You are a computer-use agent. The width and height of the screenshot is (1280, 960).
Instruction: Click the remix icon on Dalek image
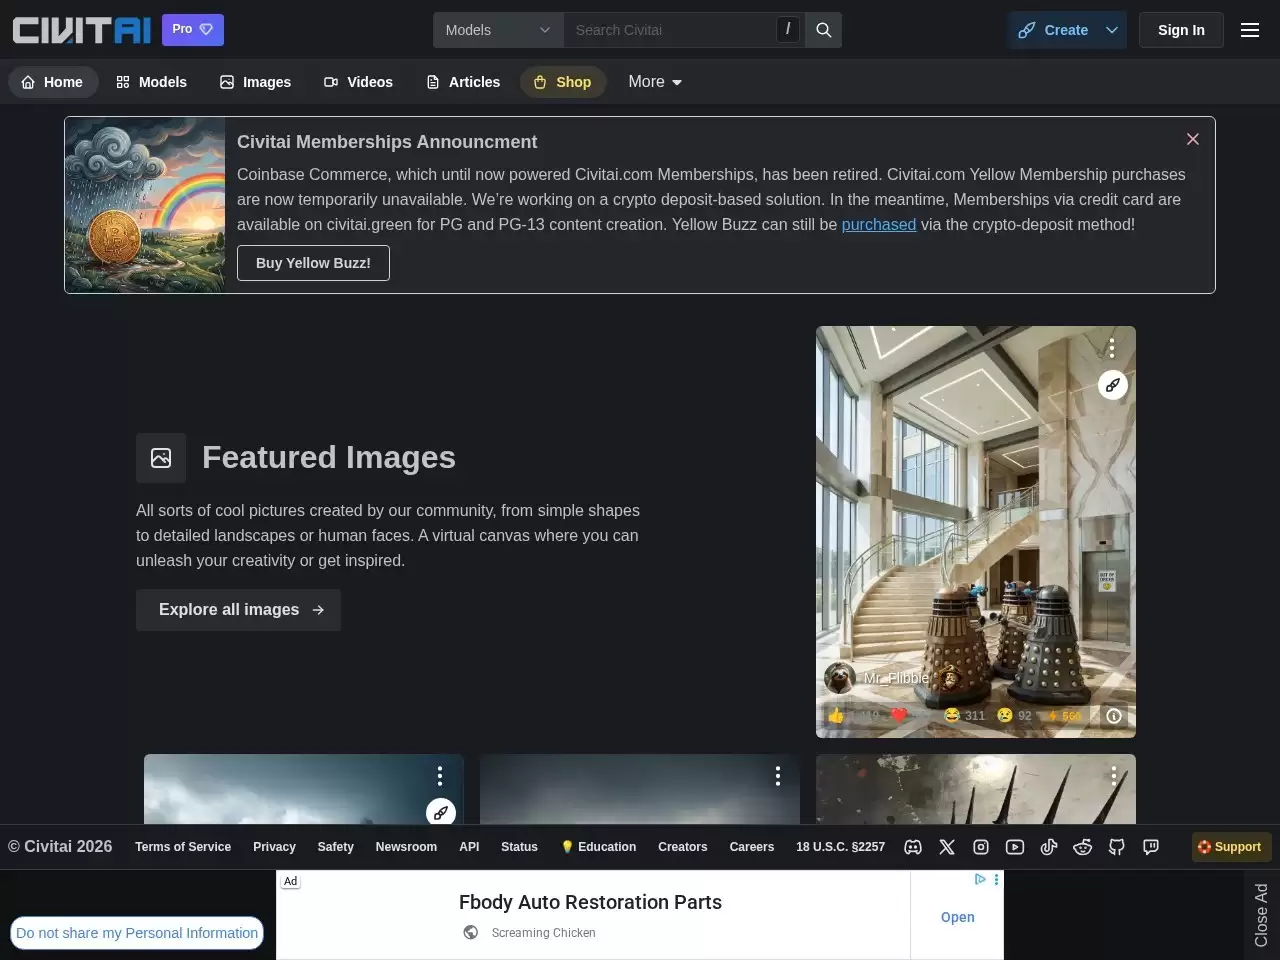(1112, 385)
